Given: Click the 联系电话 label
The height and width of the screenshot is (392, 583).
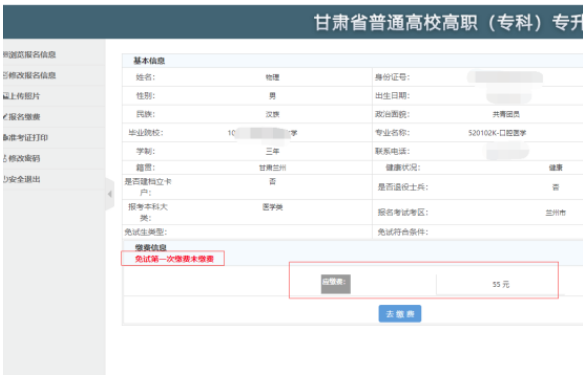Looking at the screenshot, I should [x=392, y=151].
